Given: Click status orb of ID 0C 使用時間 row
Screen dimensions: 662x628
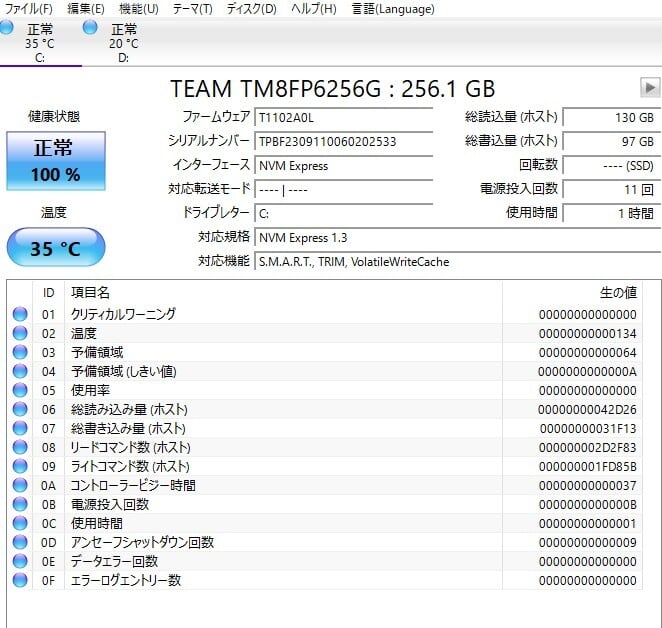Looking at the screenshot, I should pos(20,523).
